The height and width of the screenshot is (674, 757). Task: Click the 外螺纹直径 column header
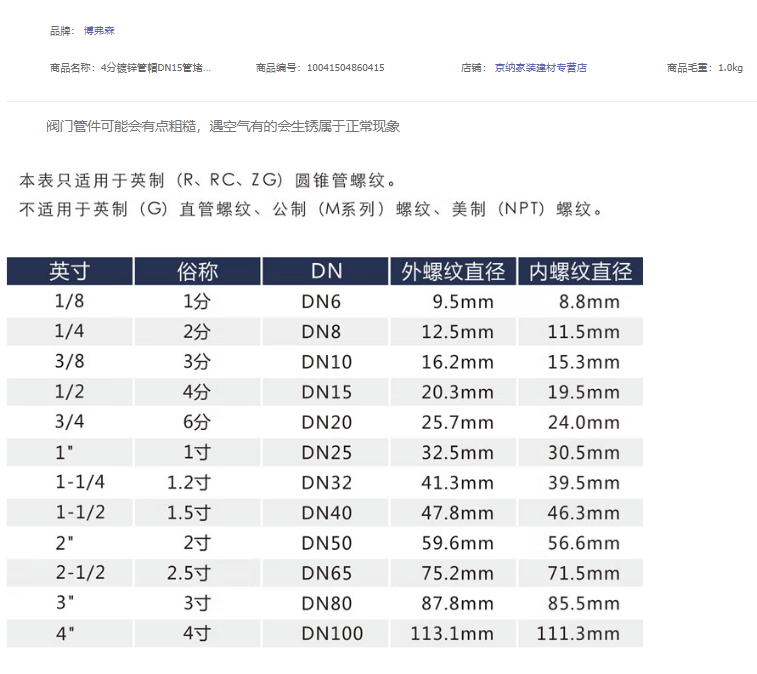click(453, 271)
